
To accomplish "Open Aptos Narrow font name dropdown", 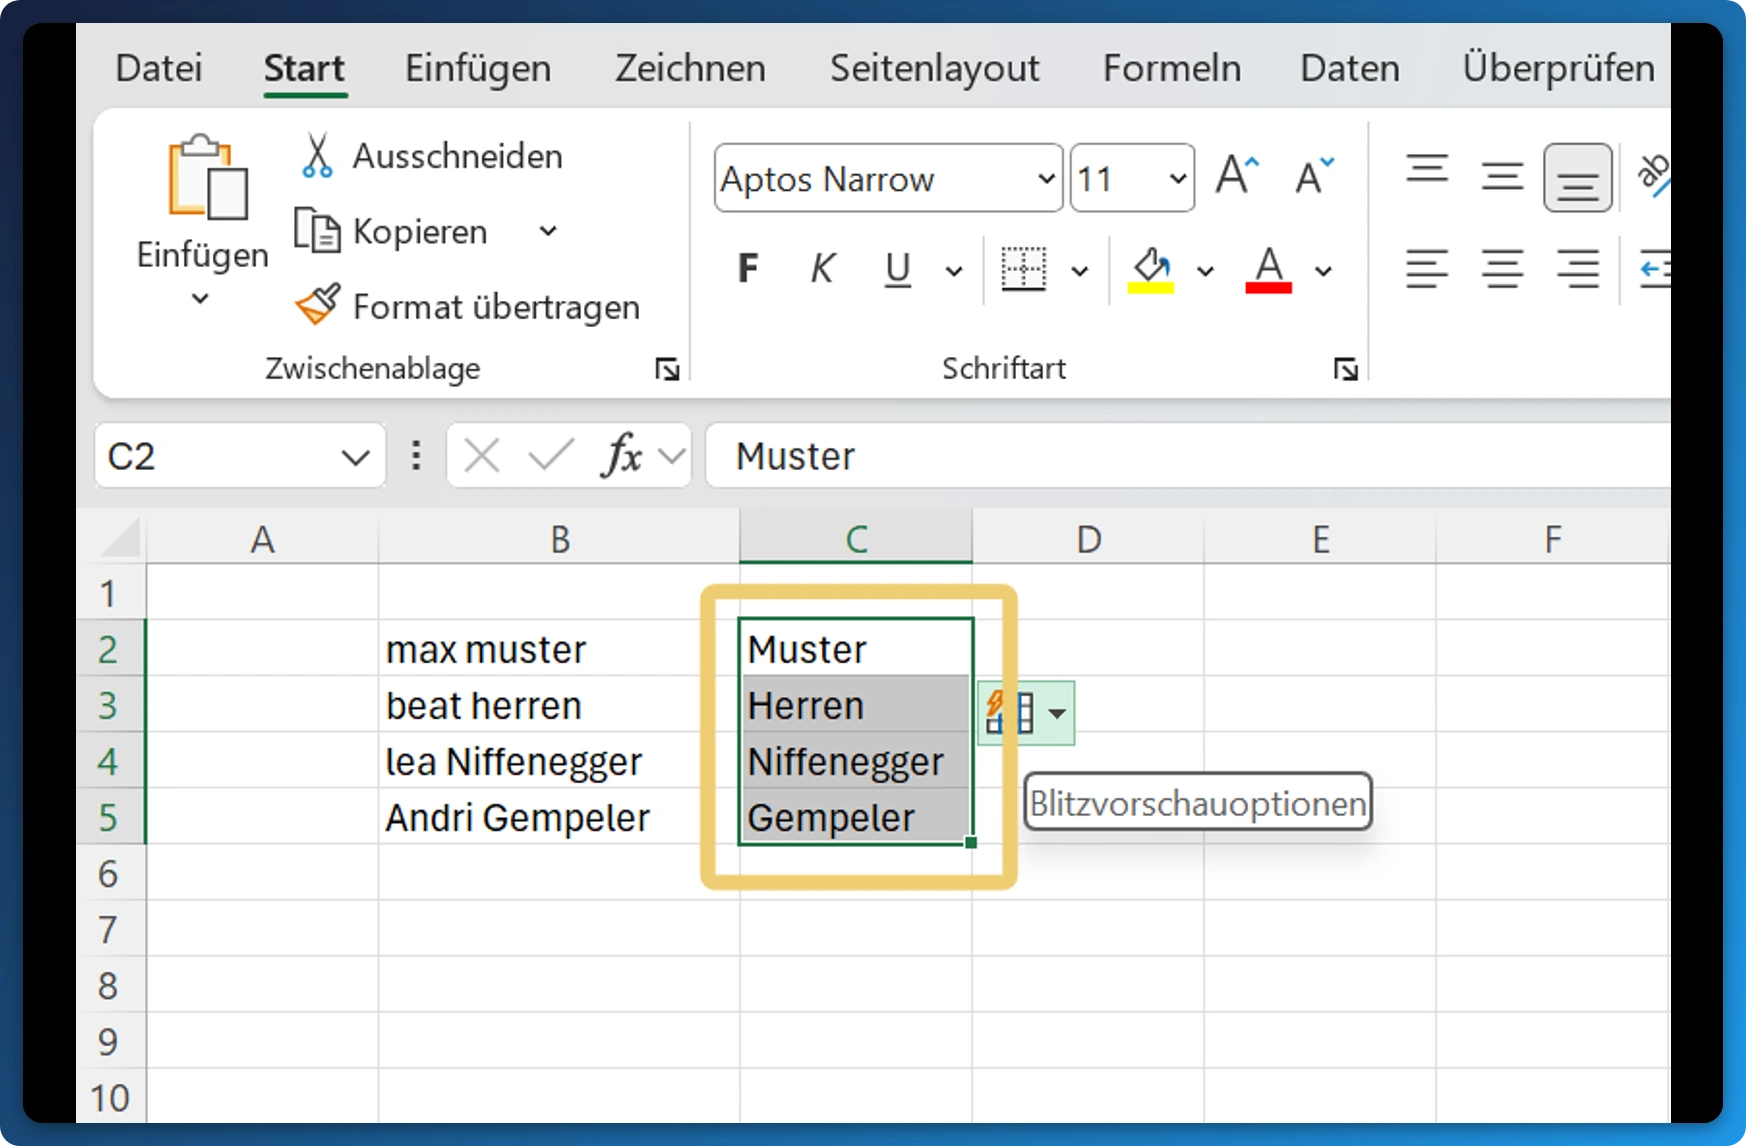I will coord(1046,179).
